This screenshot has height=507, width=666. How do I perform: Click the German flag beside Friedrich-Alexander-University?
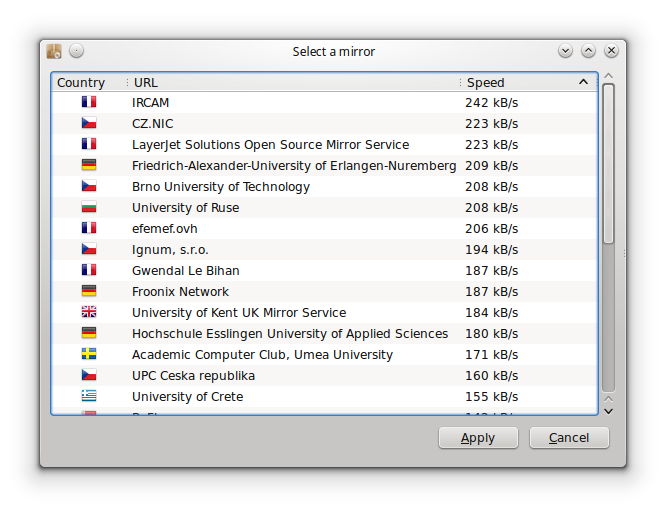pyautogui.click(x=89, y=165)
